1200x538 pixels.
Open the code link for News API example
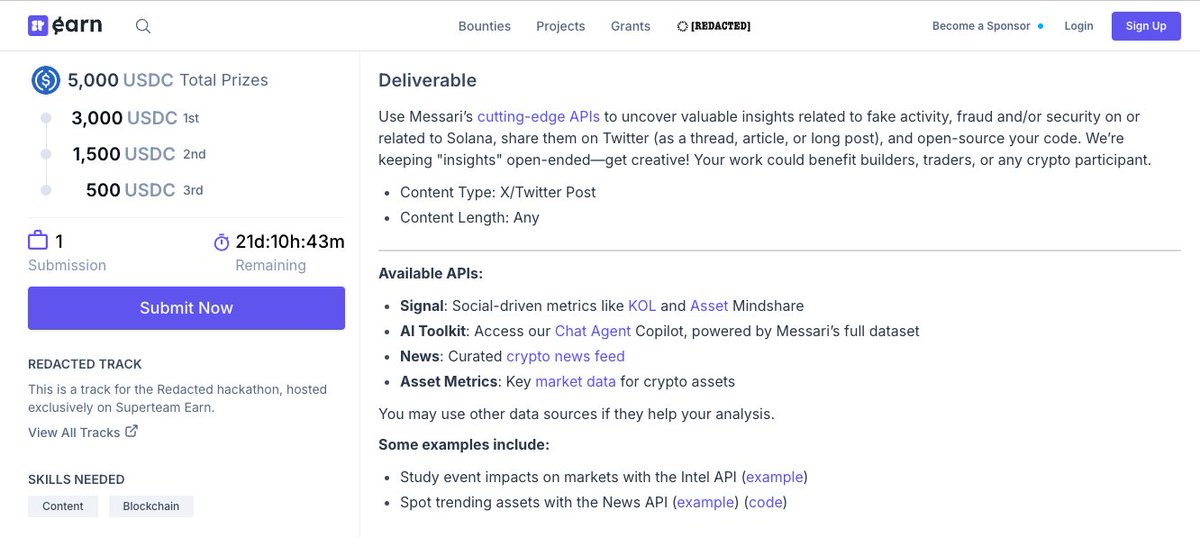765,502
